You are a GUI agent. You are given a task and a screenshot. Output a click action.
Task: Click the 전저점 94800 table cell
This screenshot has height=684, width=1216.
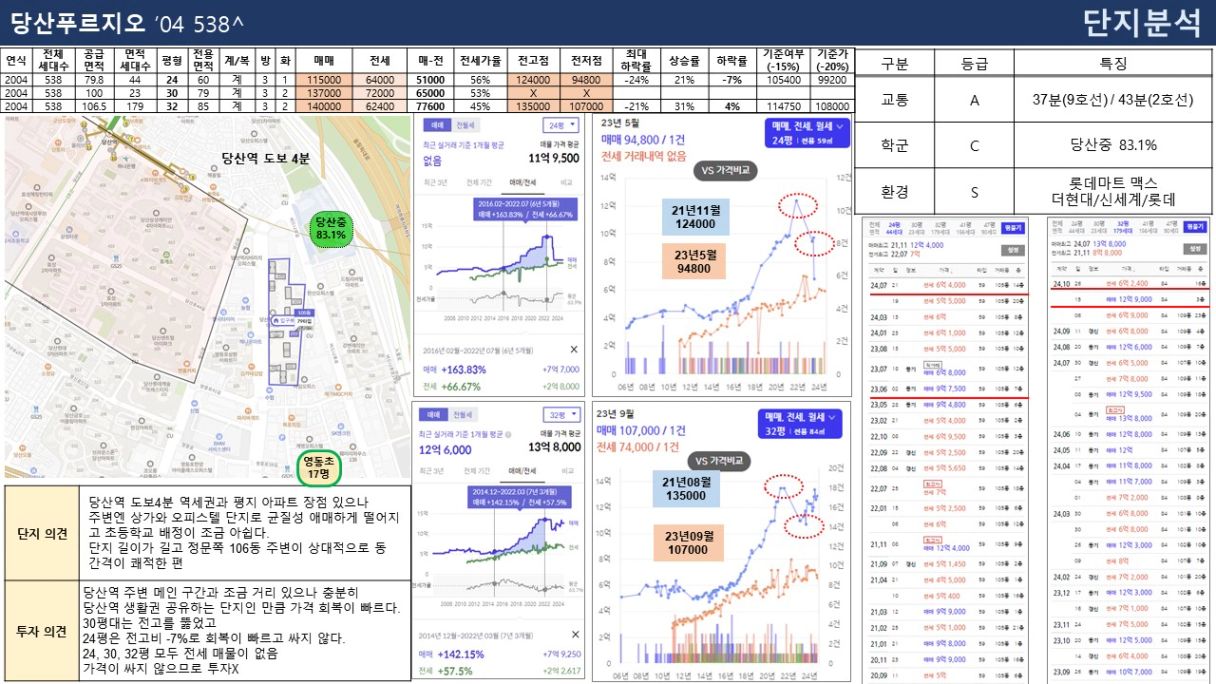pyautogui.click(x=586, y=79)
